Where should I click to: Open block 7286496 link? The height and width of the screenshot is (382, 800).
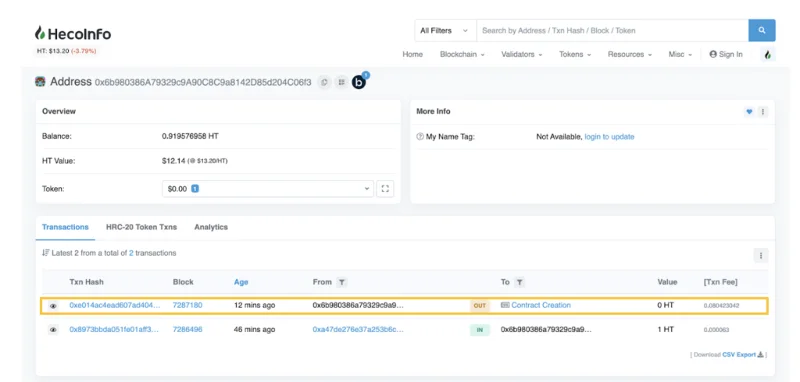click(x=187, y=330)
